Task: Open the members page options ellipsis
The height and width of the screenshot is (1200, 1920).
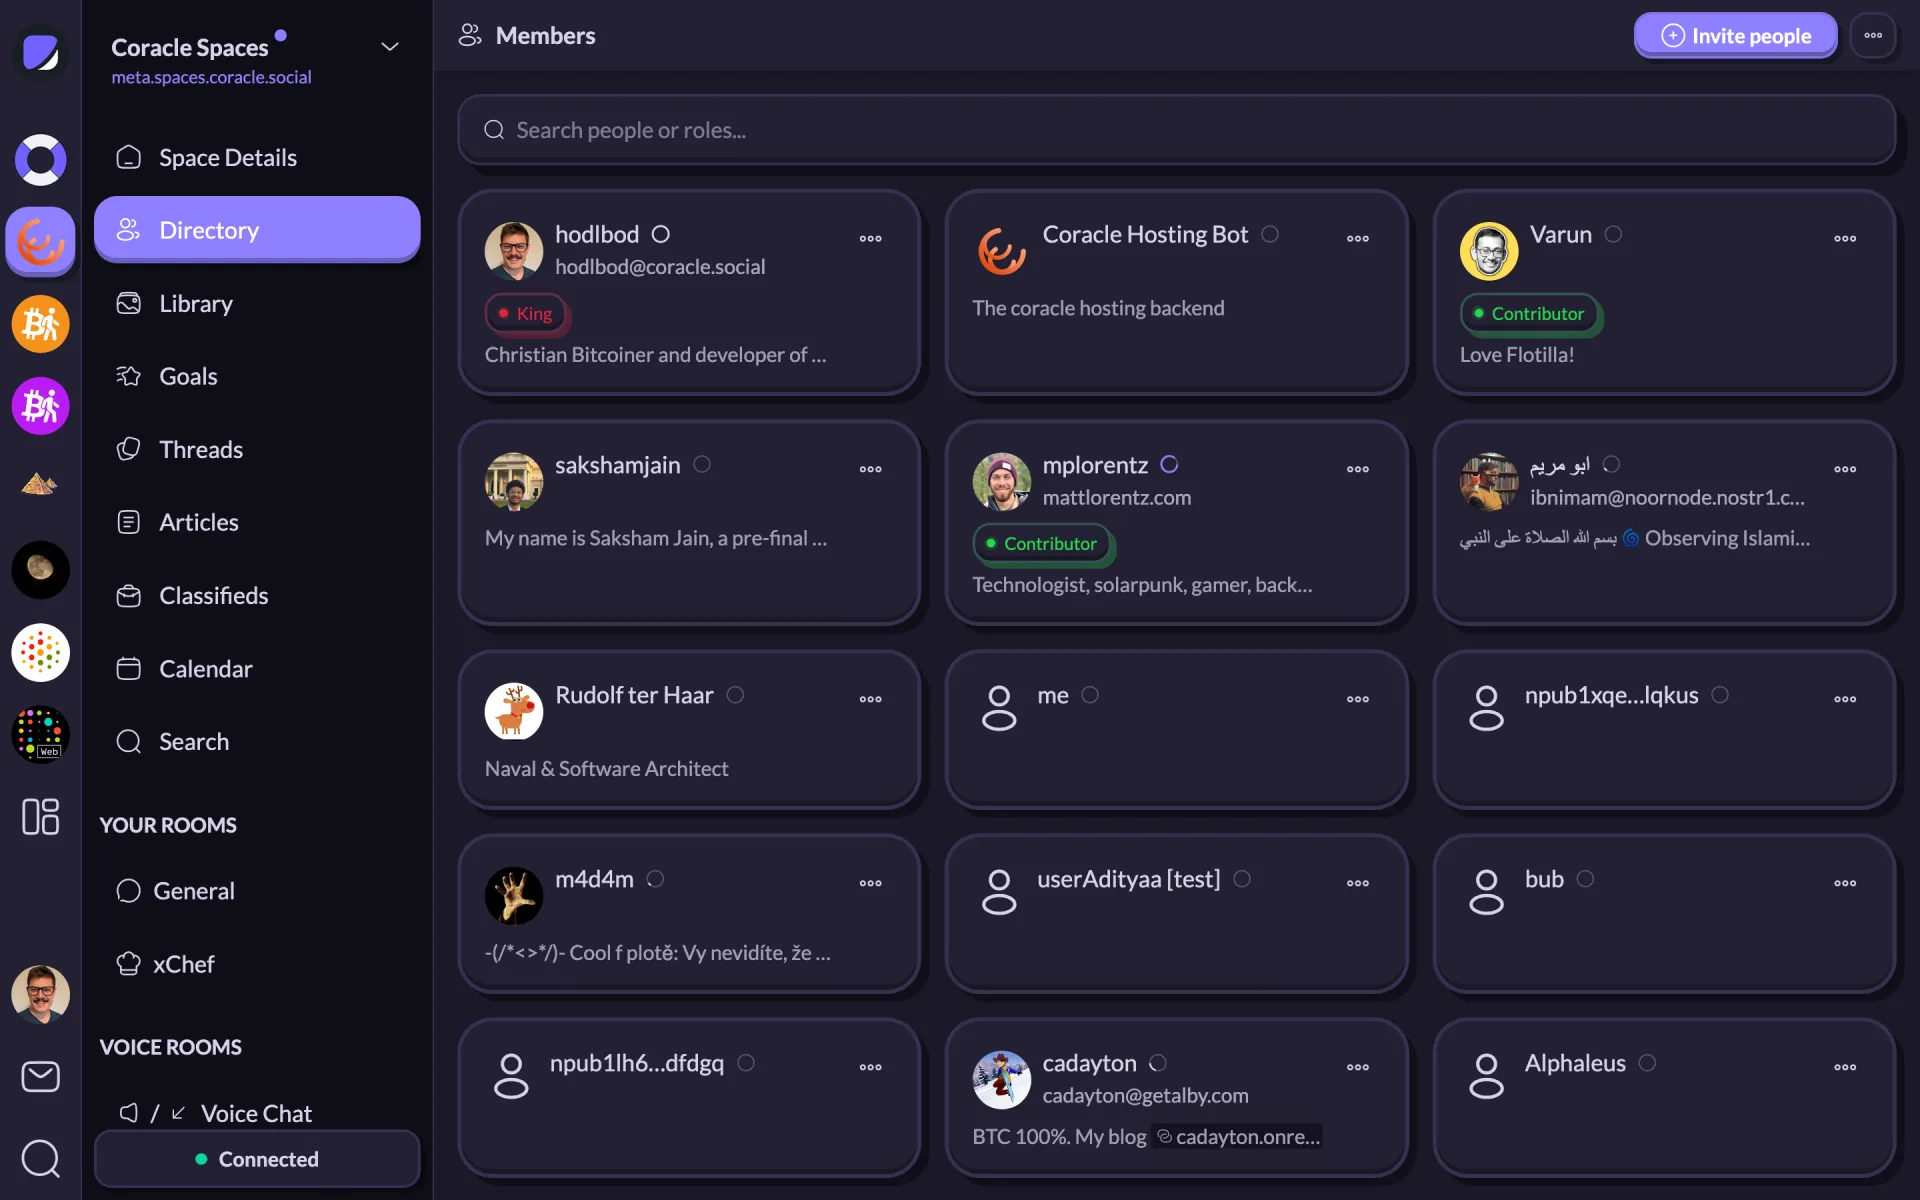Action: (1873, 36)
